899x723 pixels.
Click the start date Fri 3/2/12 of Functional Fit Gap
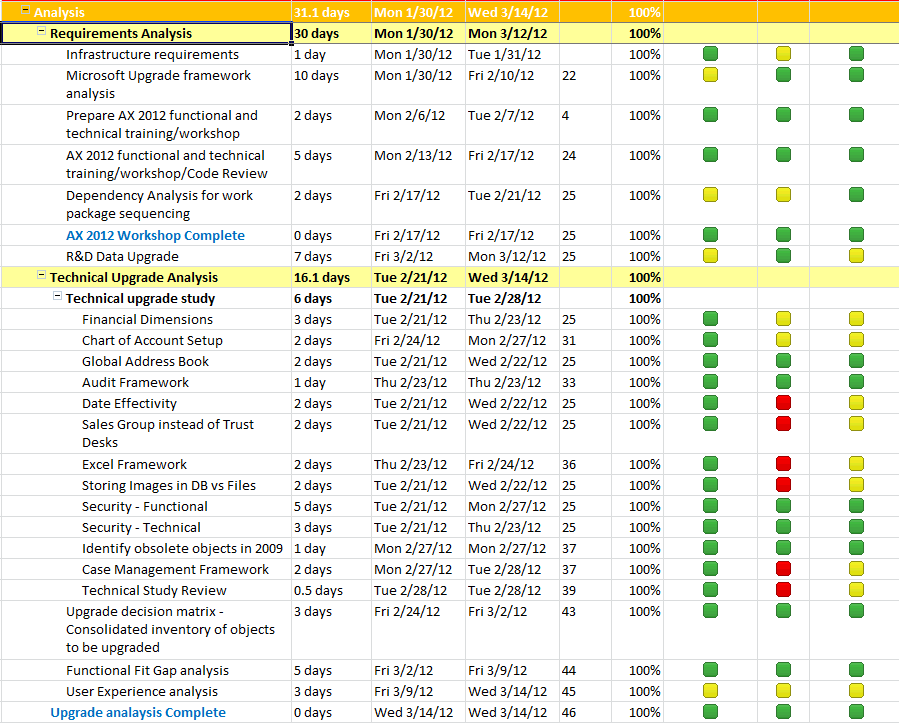(404, 670)
